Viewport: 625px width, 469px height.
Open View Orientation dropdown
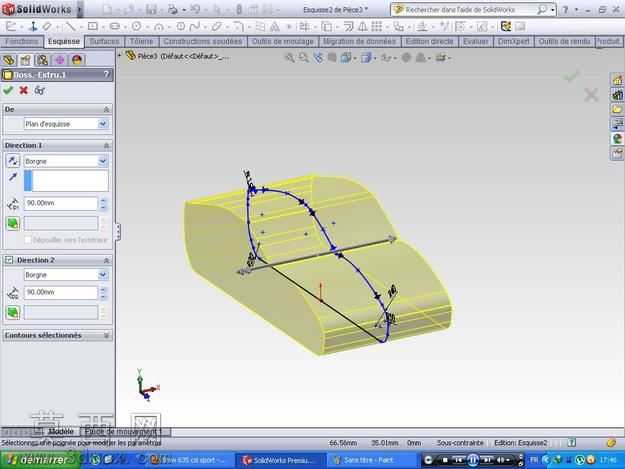(356, 58)
